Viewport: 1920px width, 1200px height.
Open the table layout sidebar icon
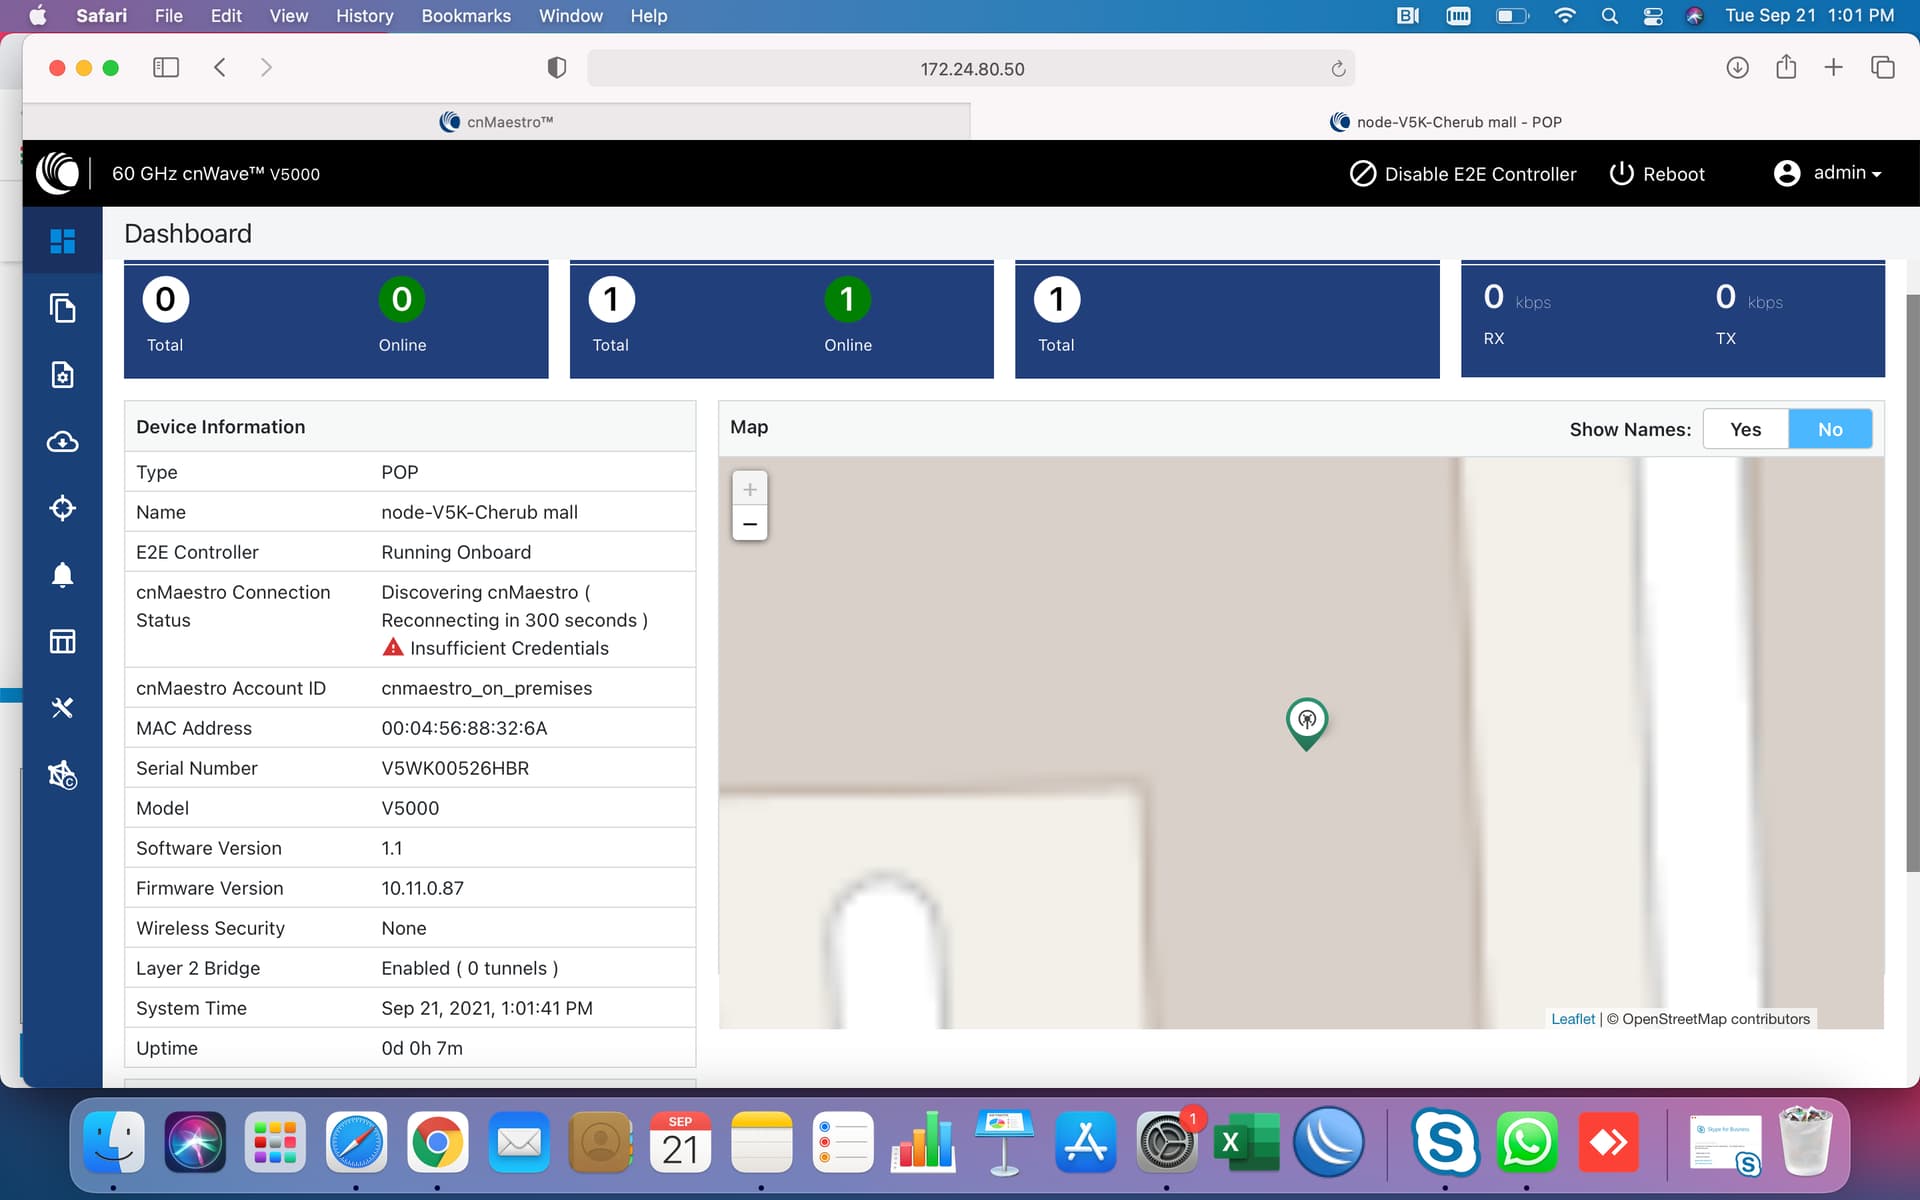tap(62, 641)
